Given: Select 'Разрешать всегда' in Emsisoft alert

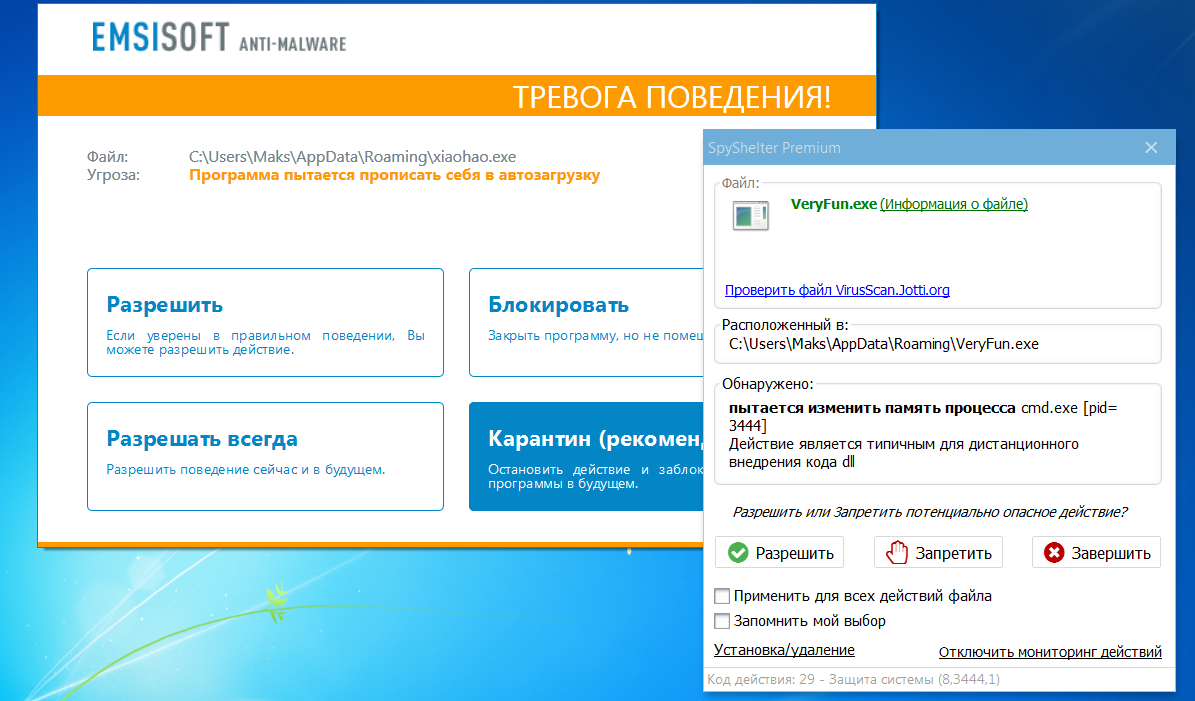Looking at the screenshot, I should pos(265,456).
